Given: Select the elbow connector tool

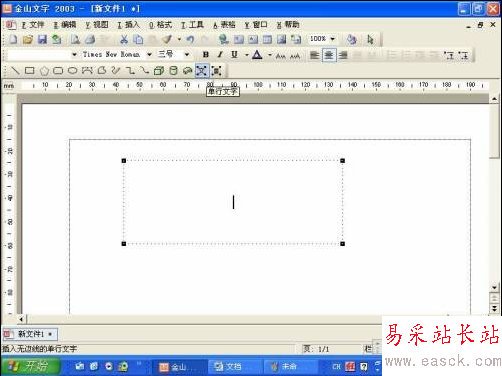Looking at the screenshot, I should coord(130,70).
